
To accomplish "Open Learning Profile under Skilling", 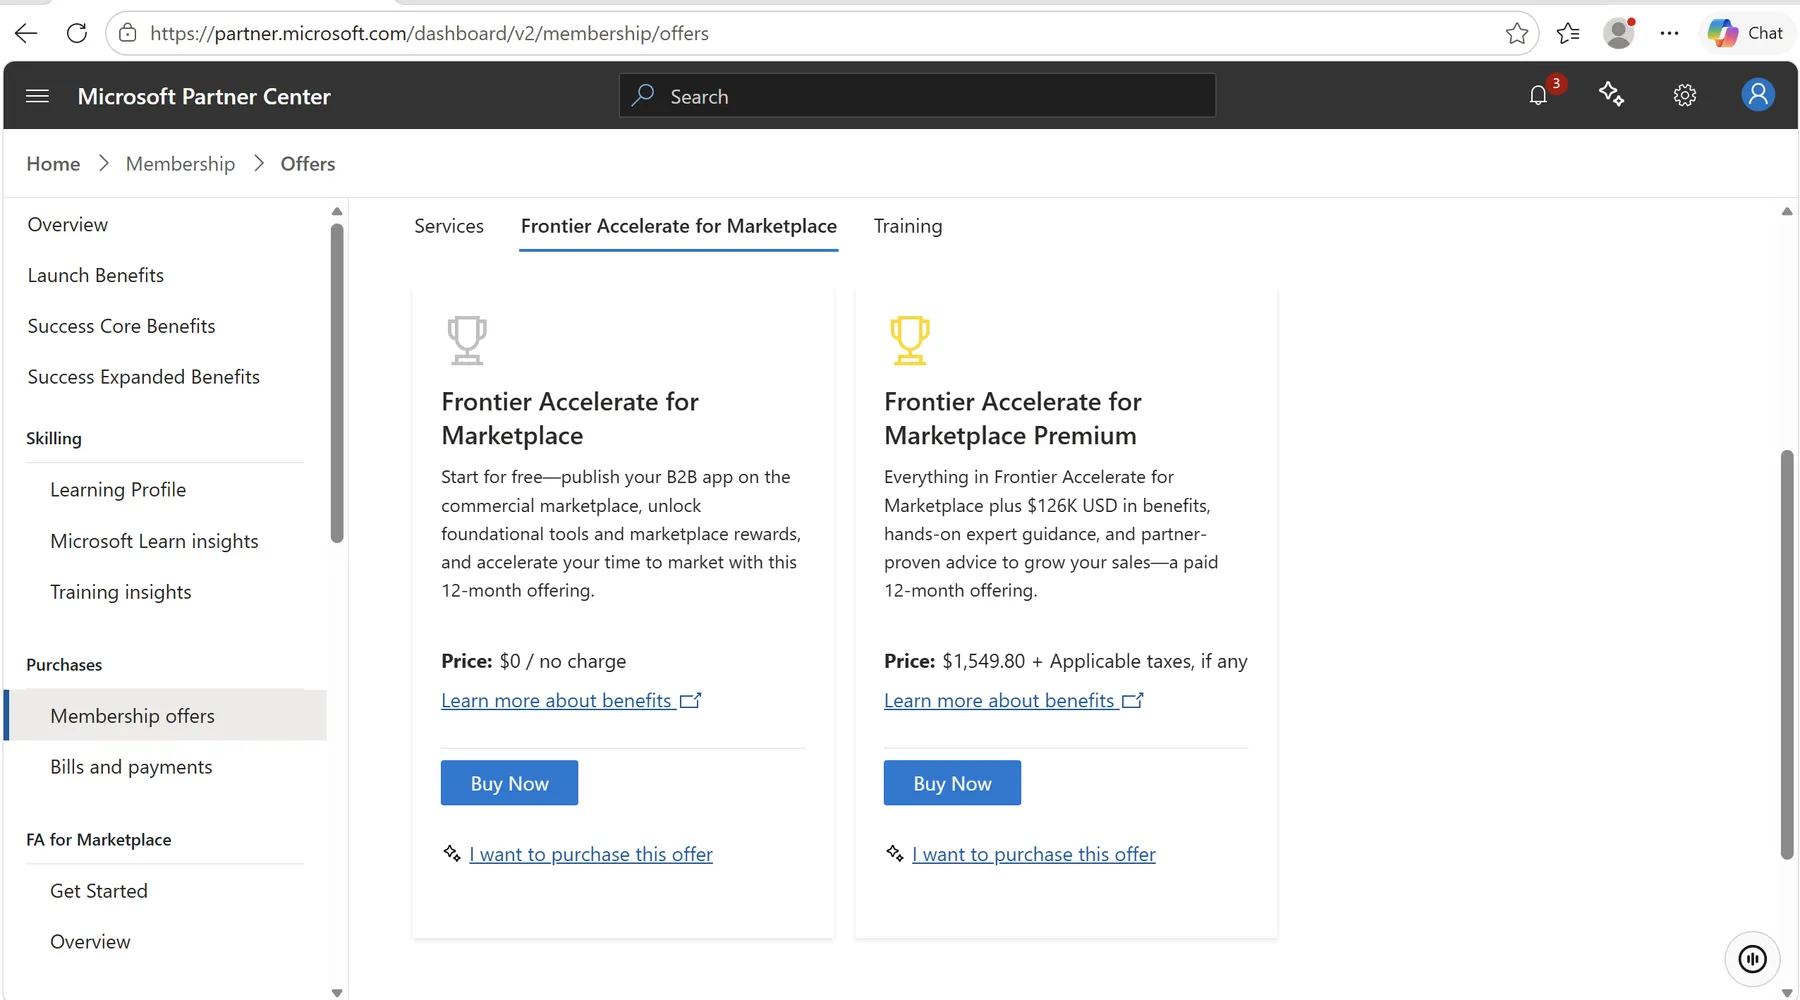I will [118, 490].
